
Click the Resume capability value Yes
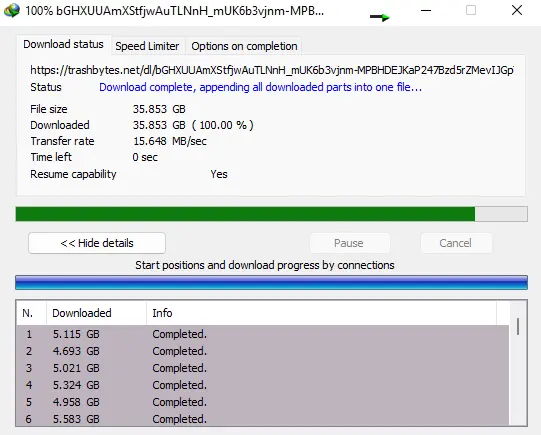pos(219,174)
